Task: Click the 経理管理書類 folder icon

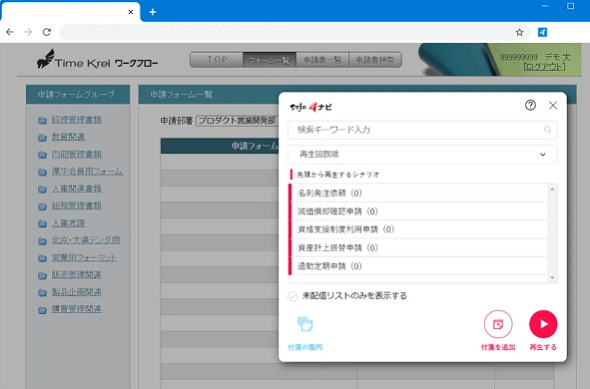Action: 42,120
